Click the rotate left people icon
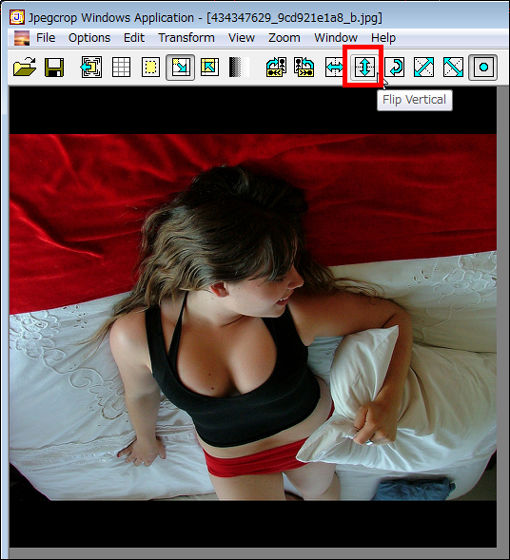The image size is (510, 560). click(x=276, y=67)
